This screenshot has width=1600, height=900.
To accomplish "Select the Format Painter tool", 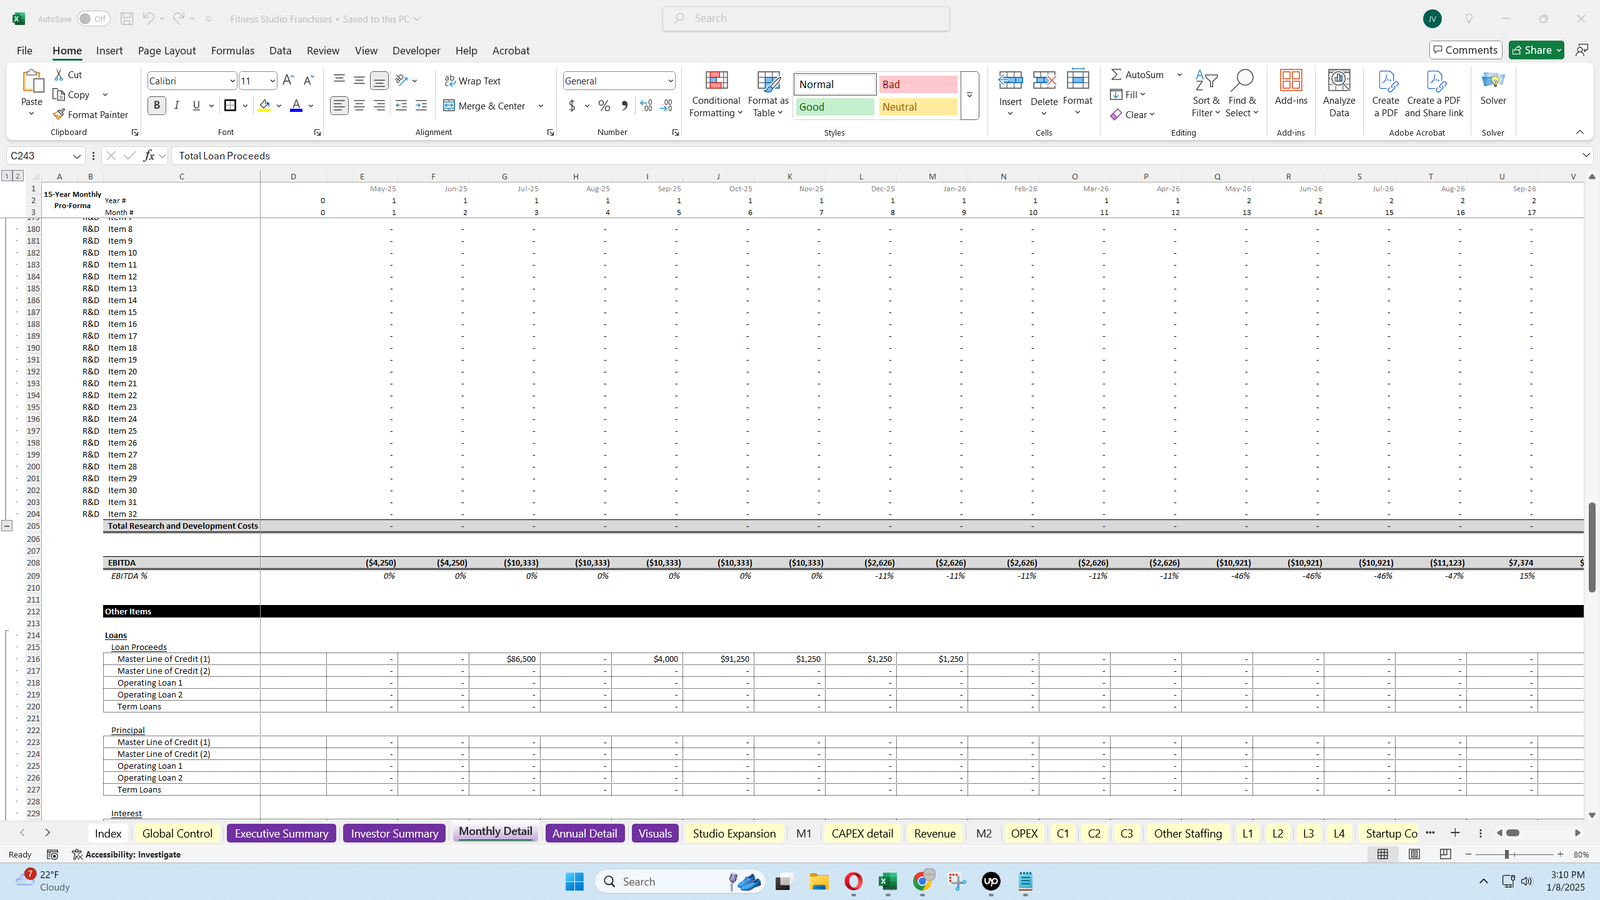I will [91, 114].
